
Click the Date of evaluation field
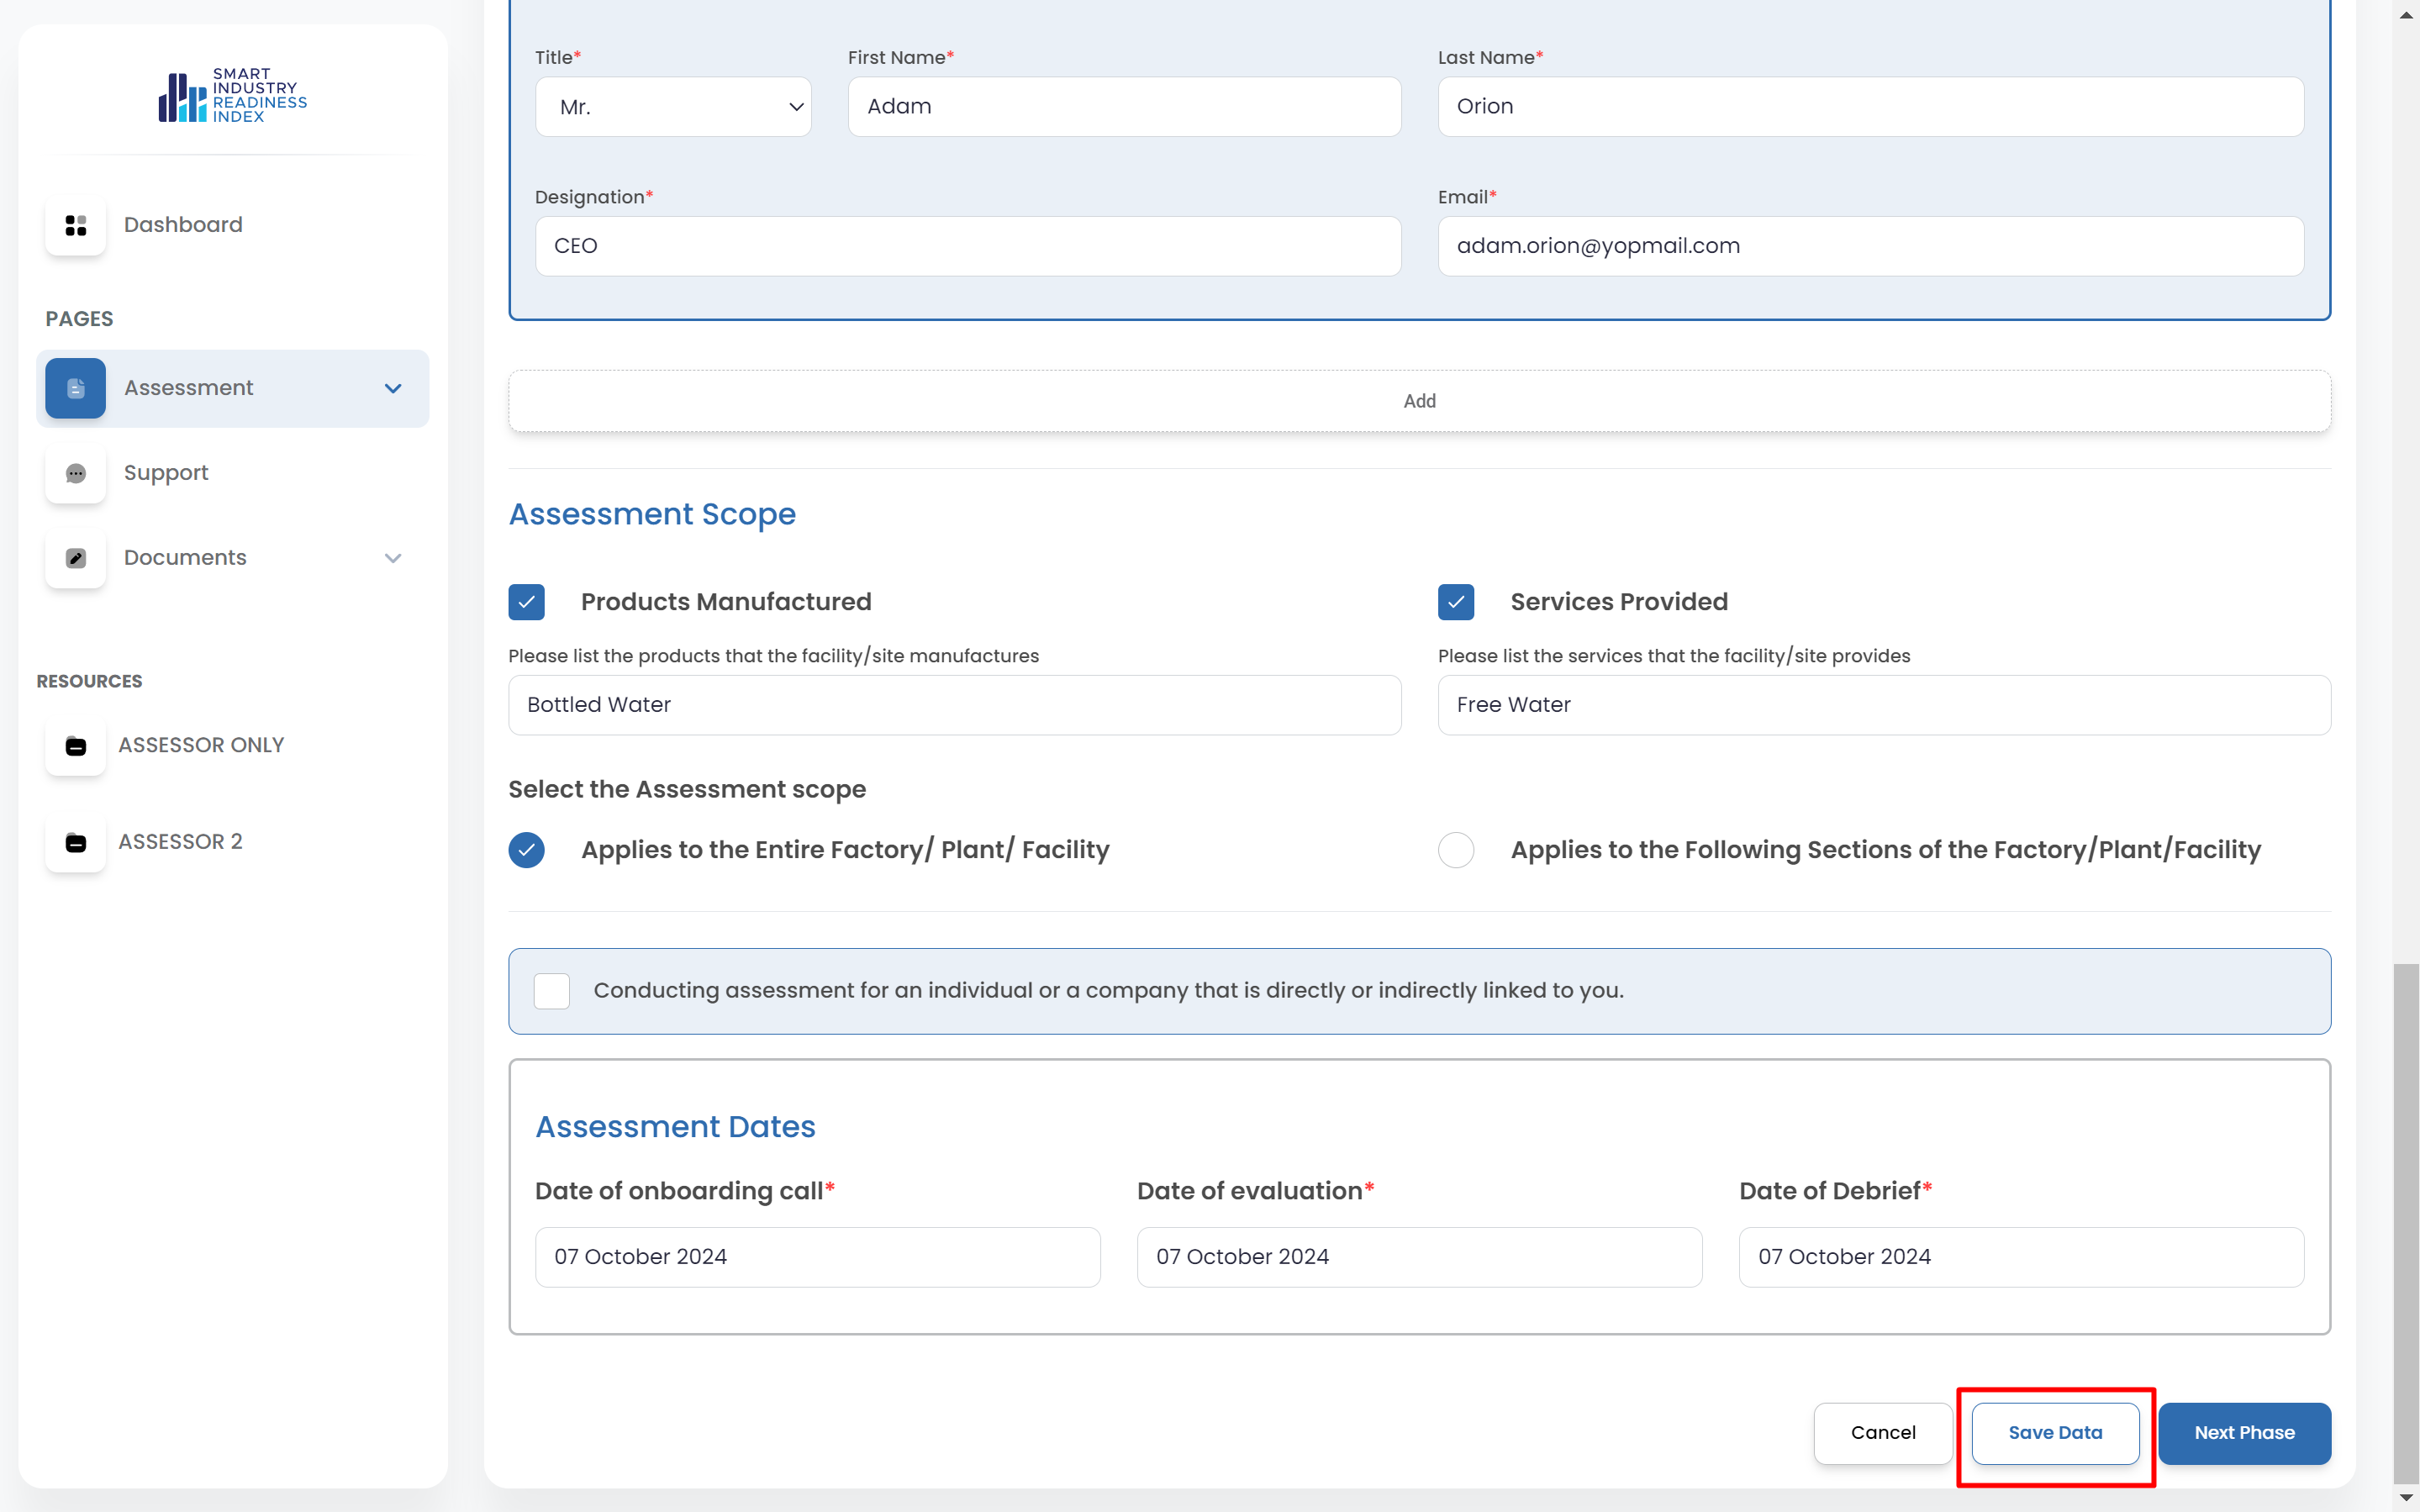point(1418,1257)
